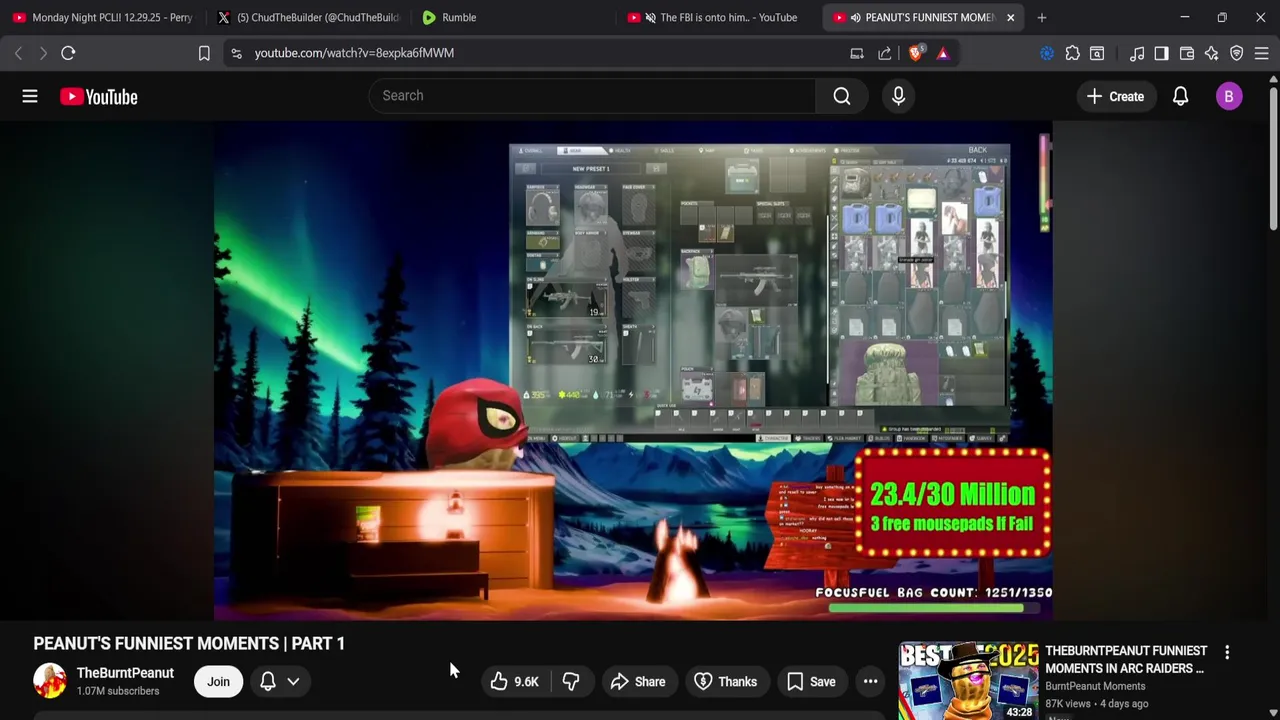
Task: Click the Brave Shields lion icon
Action: coord(915,53)
